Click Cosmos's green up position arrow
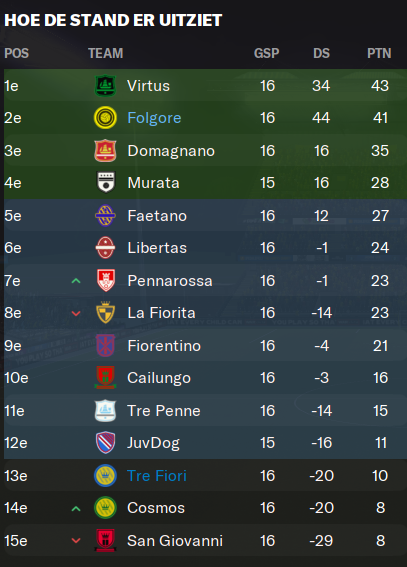The height and width of the screenshot is (567, 407). pos(76,509)
